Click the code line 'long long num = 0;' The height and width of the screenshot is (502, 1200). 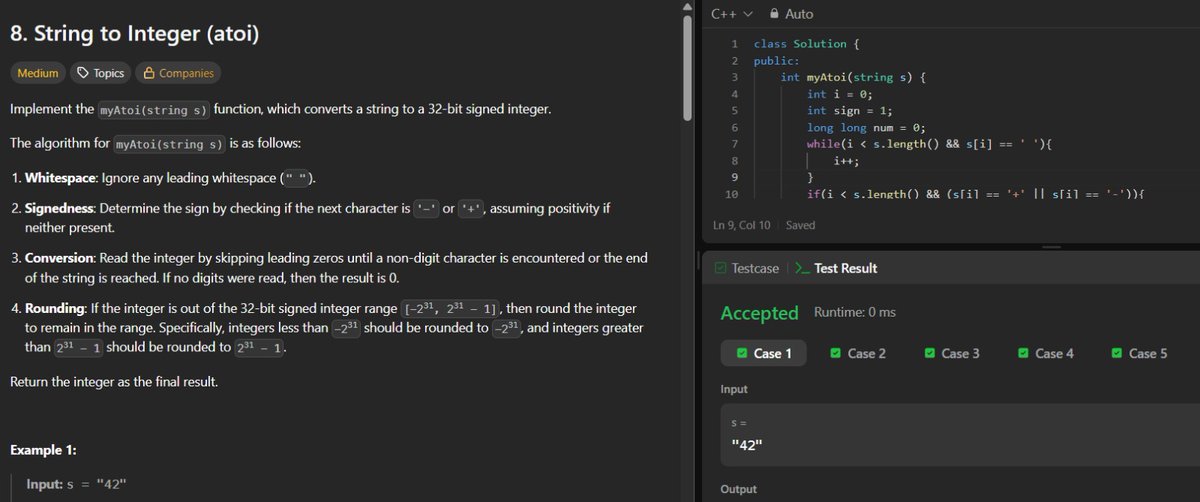(x=866, y=127)
